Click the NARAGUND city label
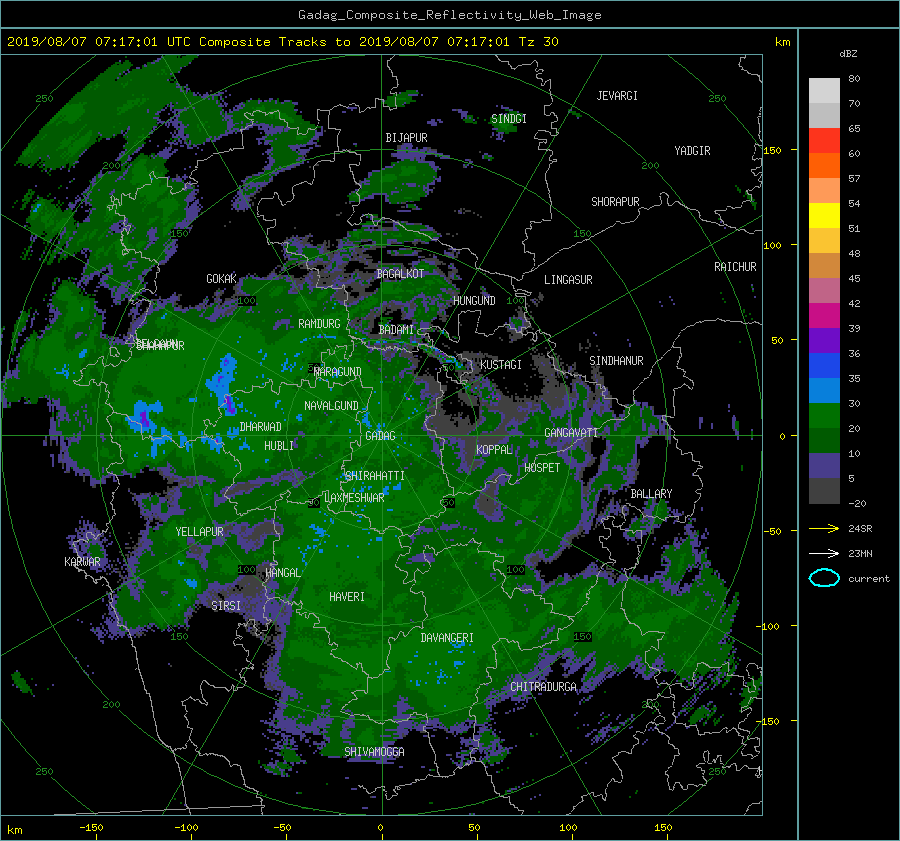 pos(338,372)
